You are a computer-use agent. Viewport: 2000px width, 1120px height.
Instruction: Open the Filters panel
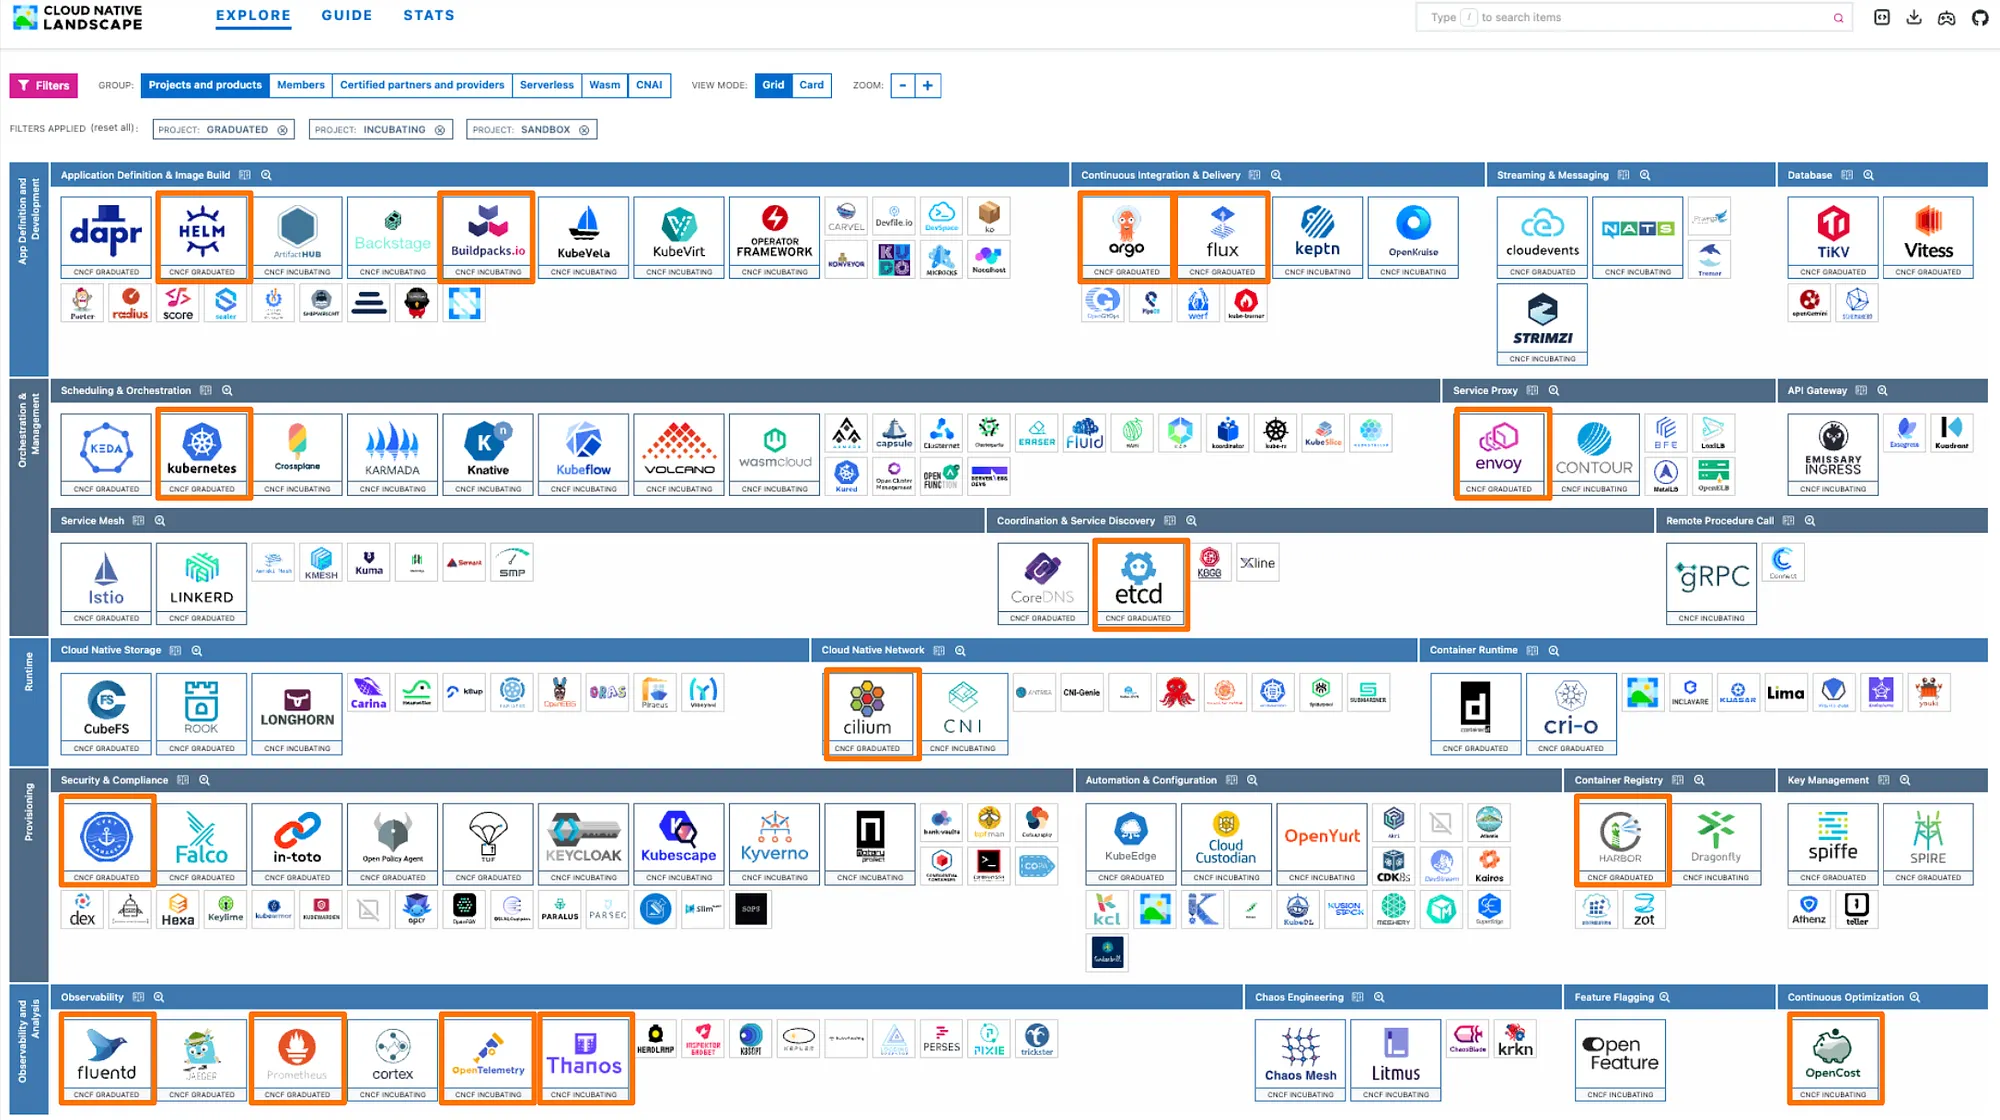[44, 86]
